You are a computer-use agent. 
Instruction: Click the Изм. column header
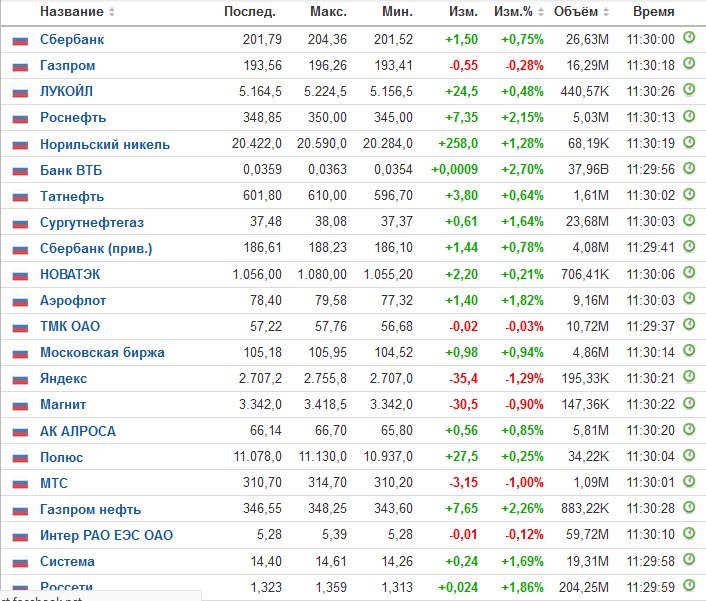click(463, 12)
